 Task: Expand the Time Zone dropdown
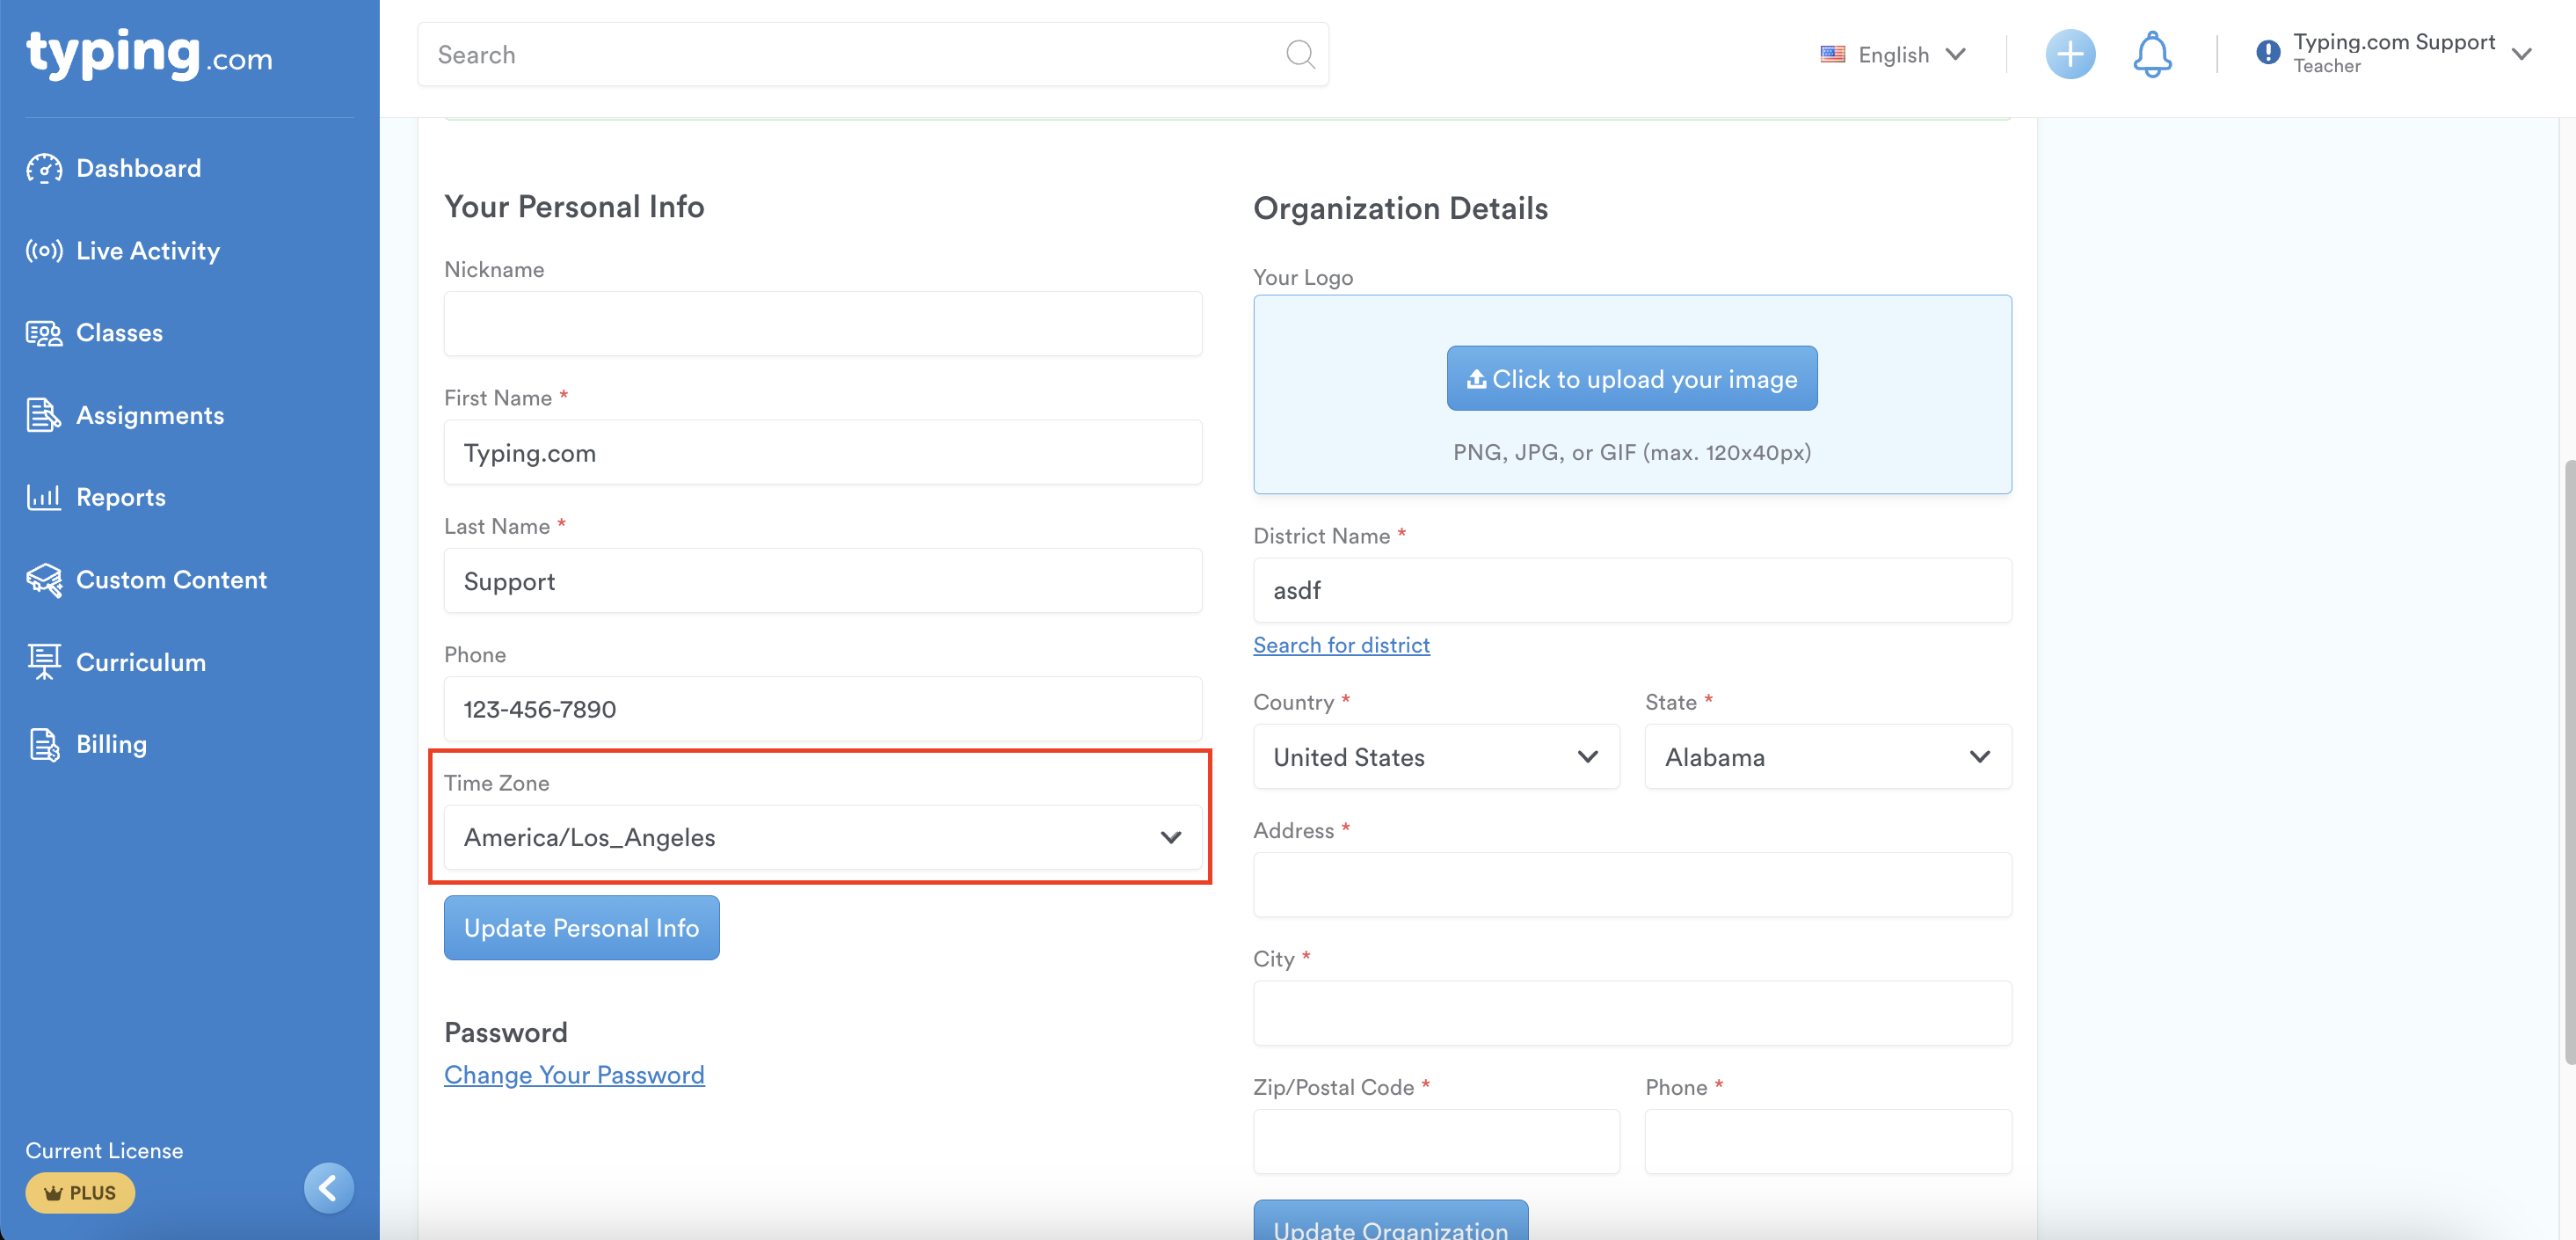822,837
